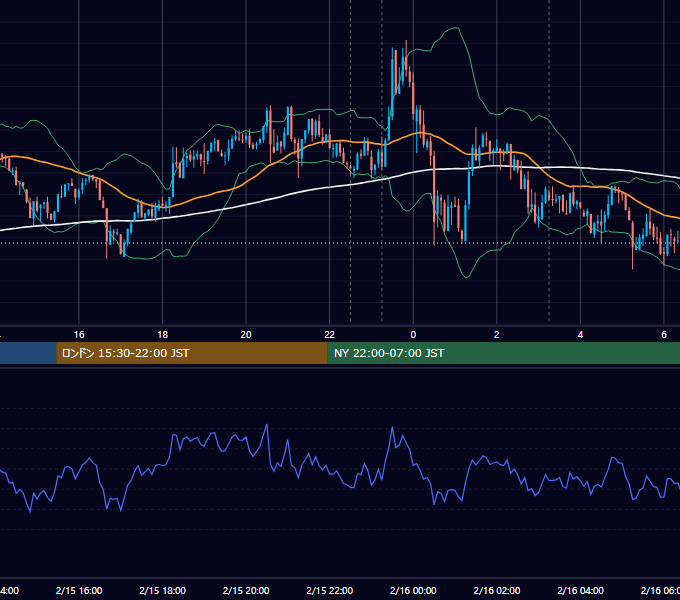Click the hour label 16 on the chart axis

tap(79, 335)
